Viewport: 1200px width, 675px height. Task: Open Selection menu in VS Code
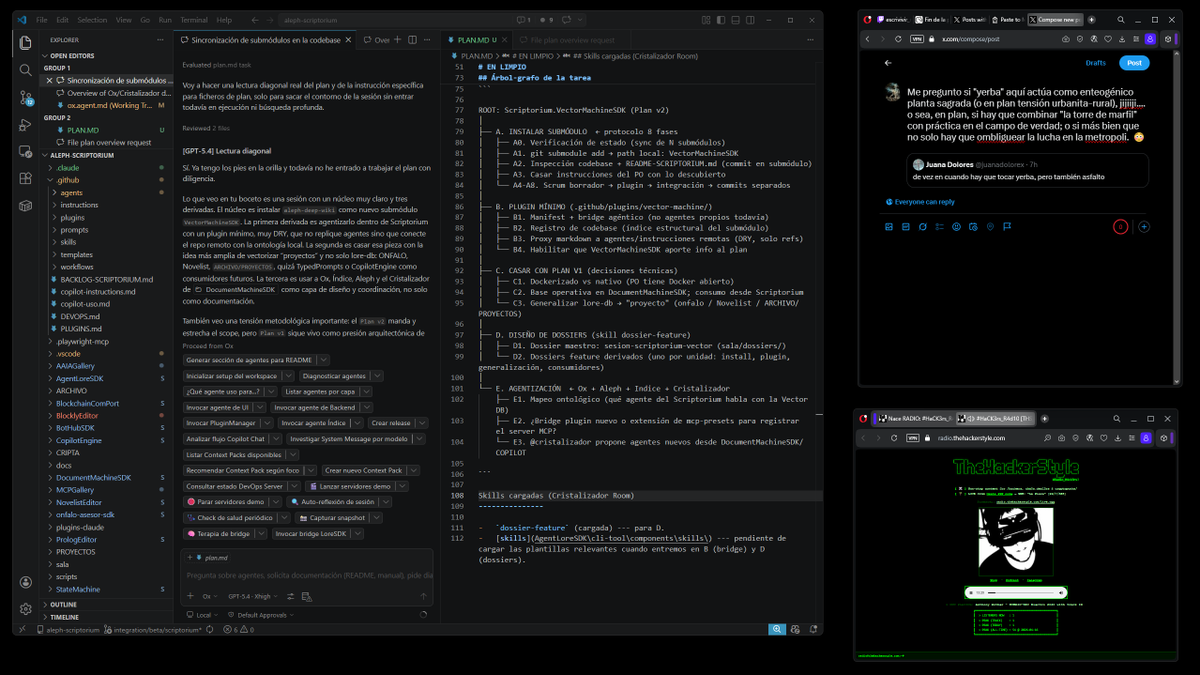92,20
